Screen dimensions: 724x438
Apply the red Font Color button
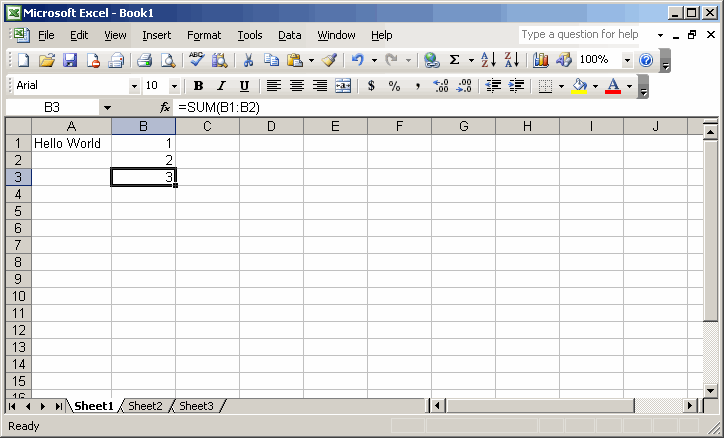(613, 86)
